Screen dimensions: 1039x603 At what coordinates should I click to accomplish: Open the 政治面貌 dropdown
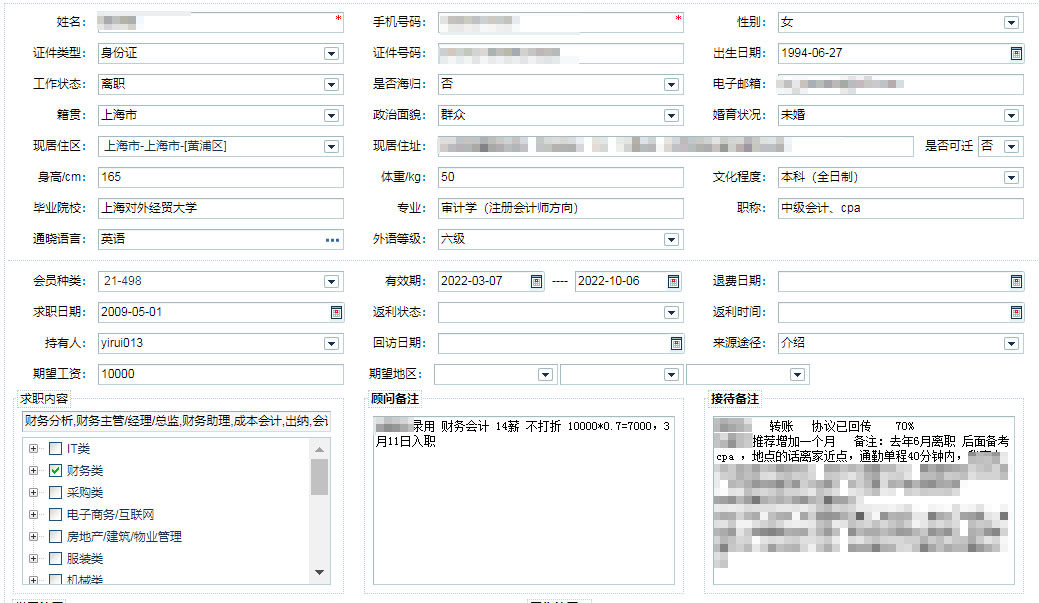click(671, 116)
